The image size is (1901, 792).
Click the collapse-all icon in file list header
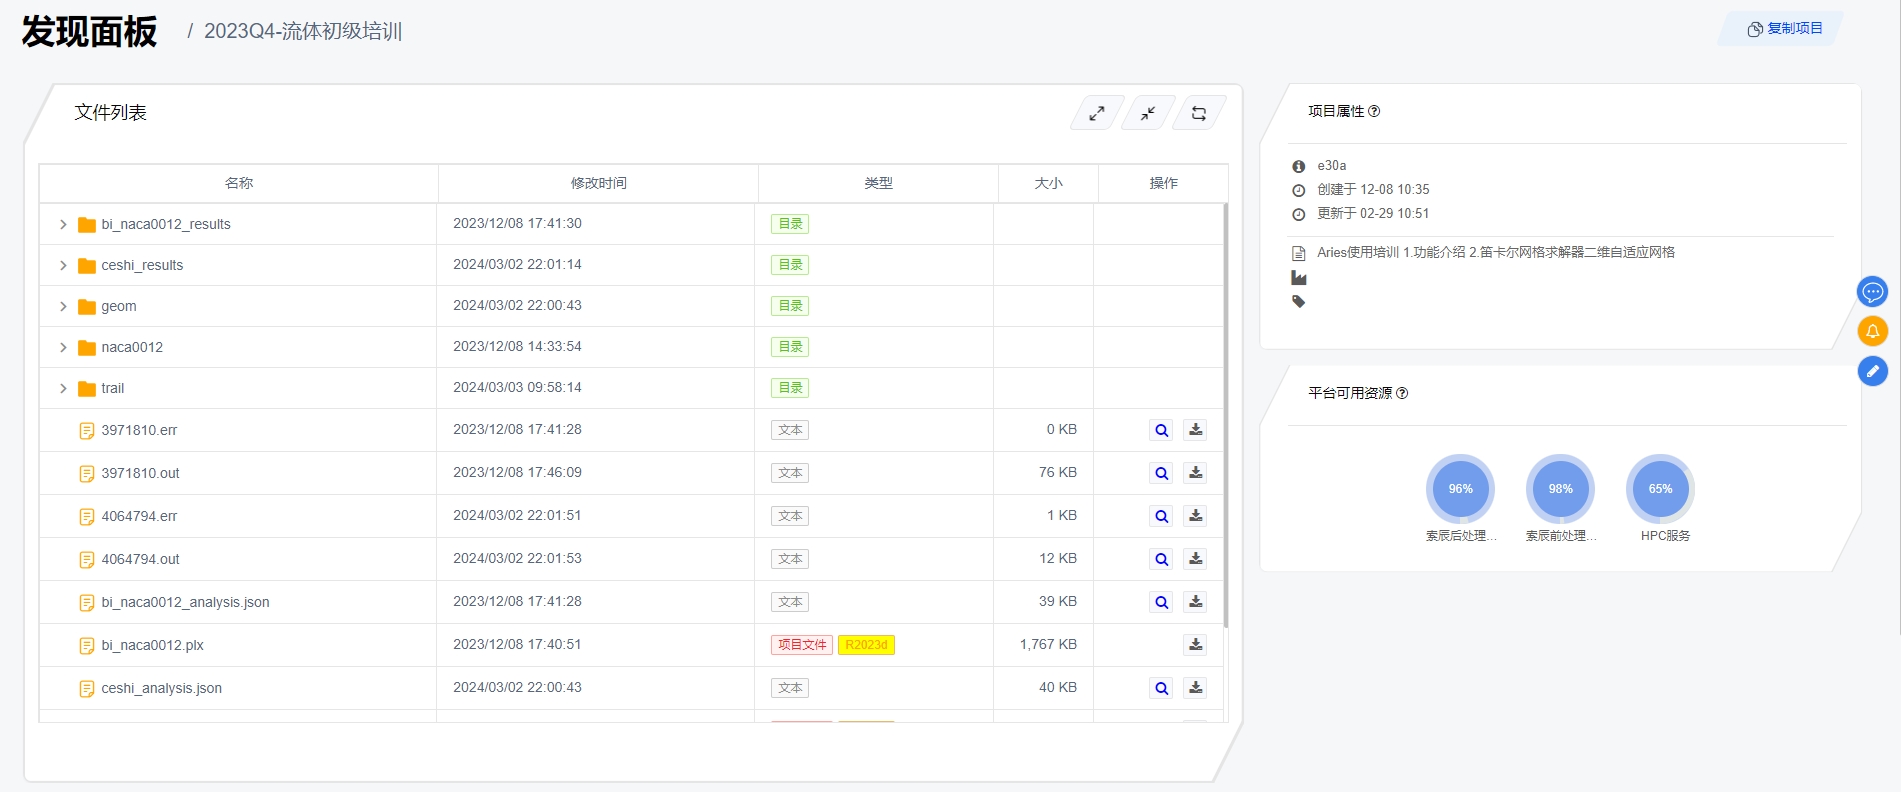pyautogui.click(x=1148, y=113)
